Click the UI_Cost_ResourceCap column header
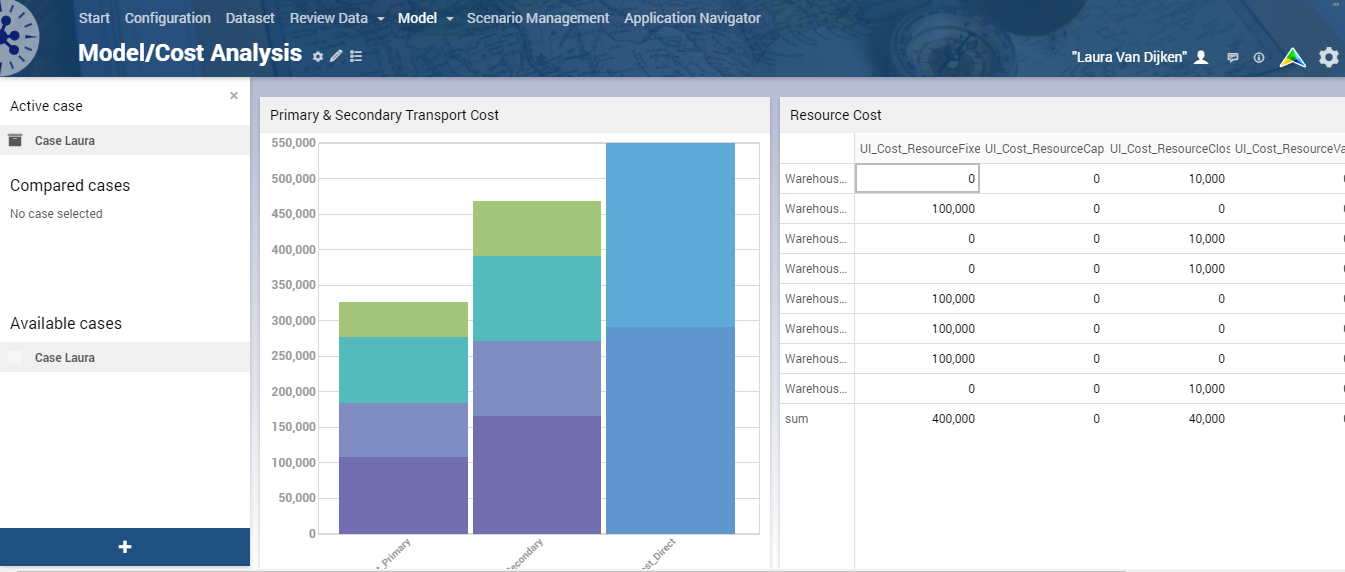The height and width of the screenshot is (572, 1345). [1044, 149]
